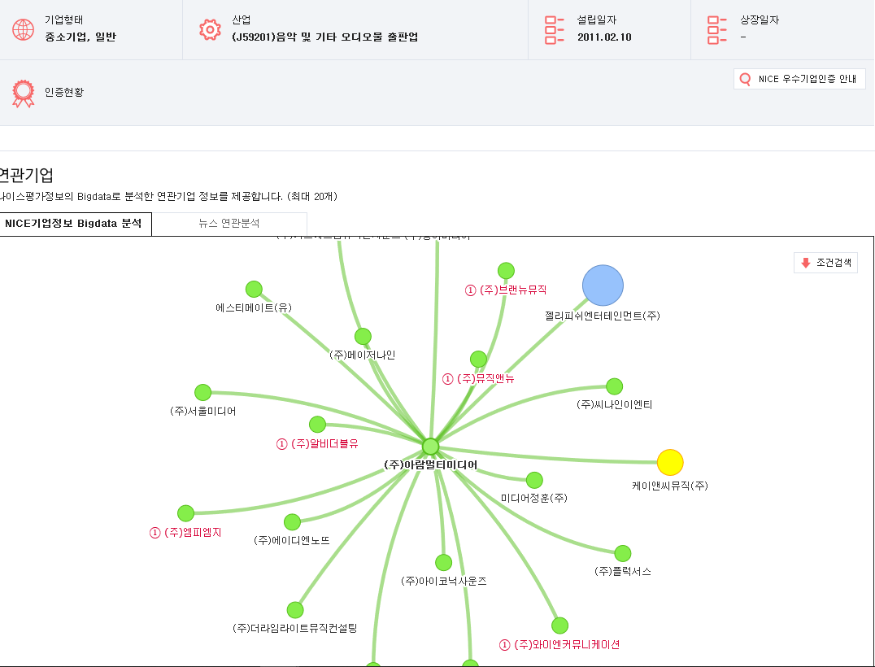875x667 pixels.
Task: Click the (주)플럭서스 label text
Action: coord(623,572)
